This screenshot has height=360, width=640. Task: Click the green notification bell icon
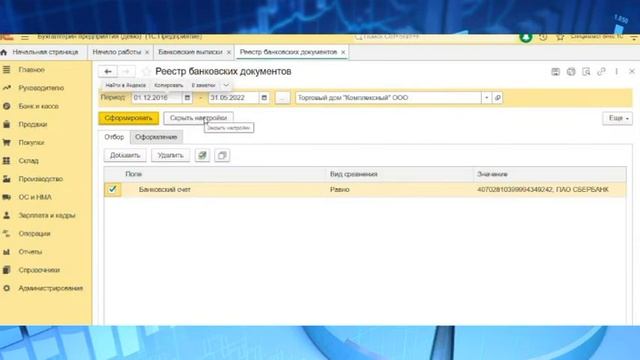click(x=526, y=38)
